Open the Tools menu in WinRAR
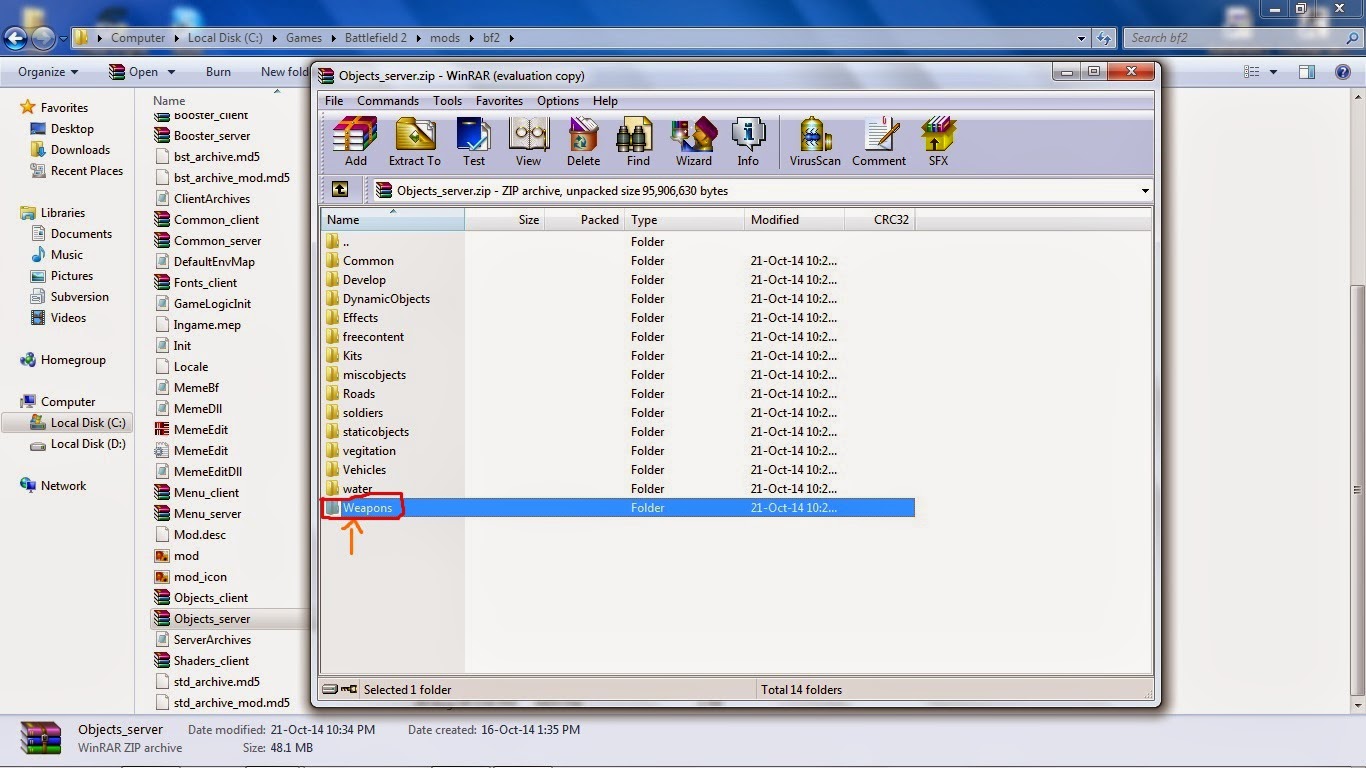This screenshot has width=1366, height=768. pos(447,101)
